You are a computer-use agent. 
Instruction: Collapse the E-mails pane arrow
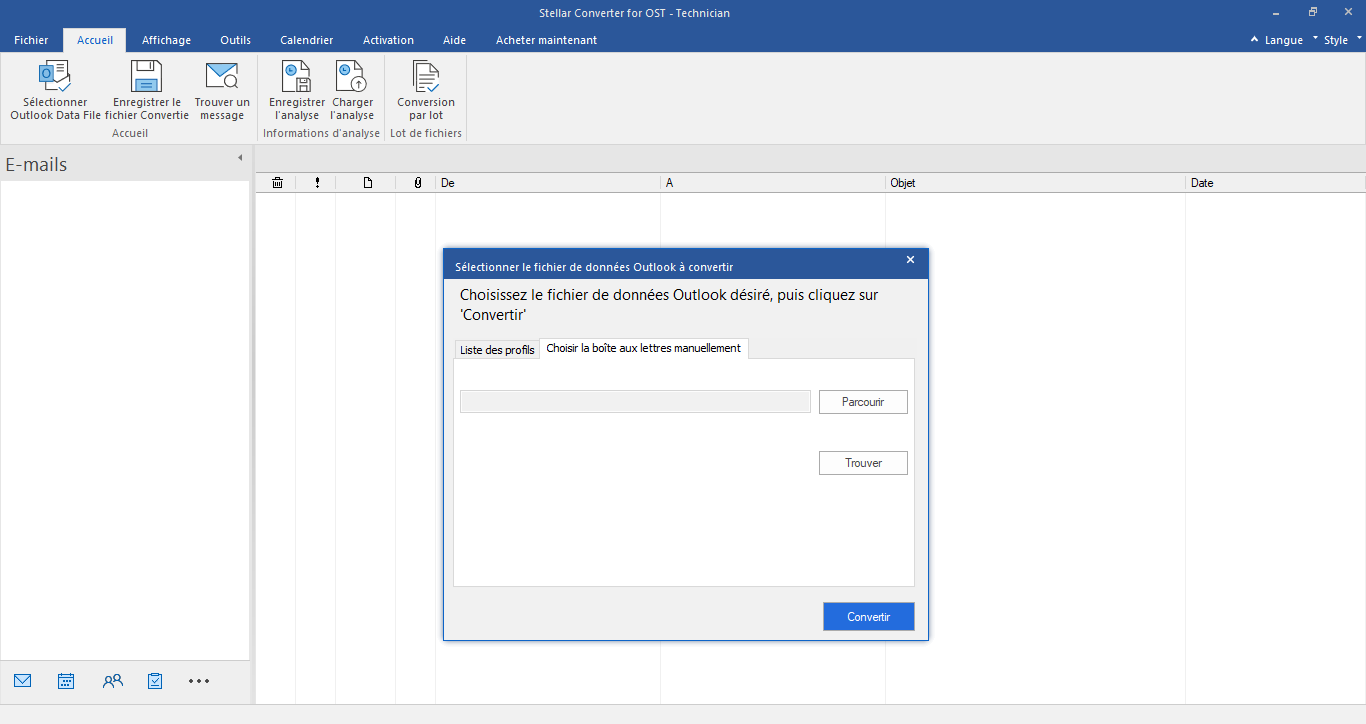pyautogui.click(x=240, y=158)
